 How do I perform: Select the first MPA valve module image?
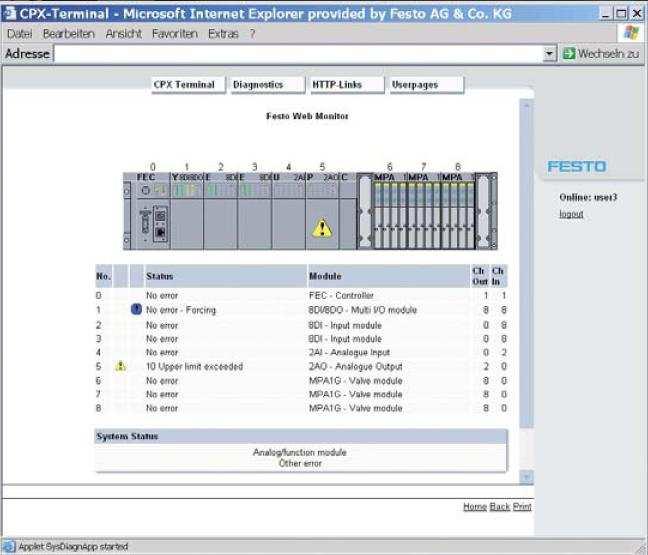pos(390,211)
